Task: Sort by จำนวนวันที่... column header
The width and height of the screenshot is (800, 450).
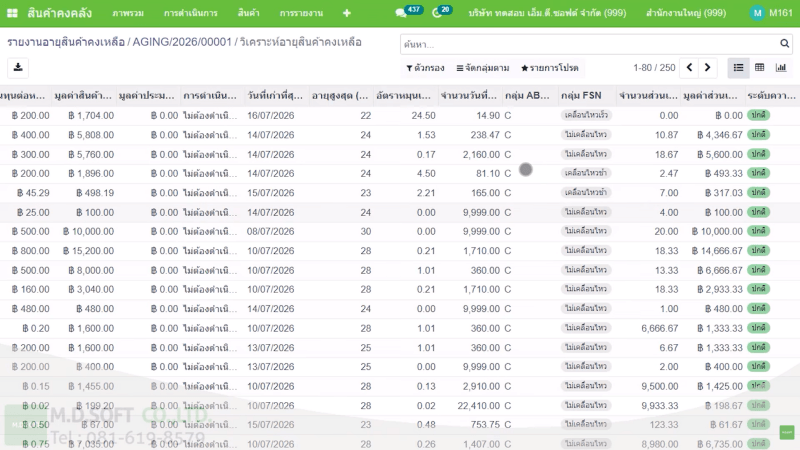Action: (x=468, y=95)
